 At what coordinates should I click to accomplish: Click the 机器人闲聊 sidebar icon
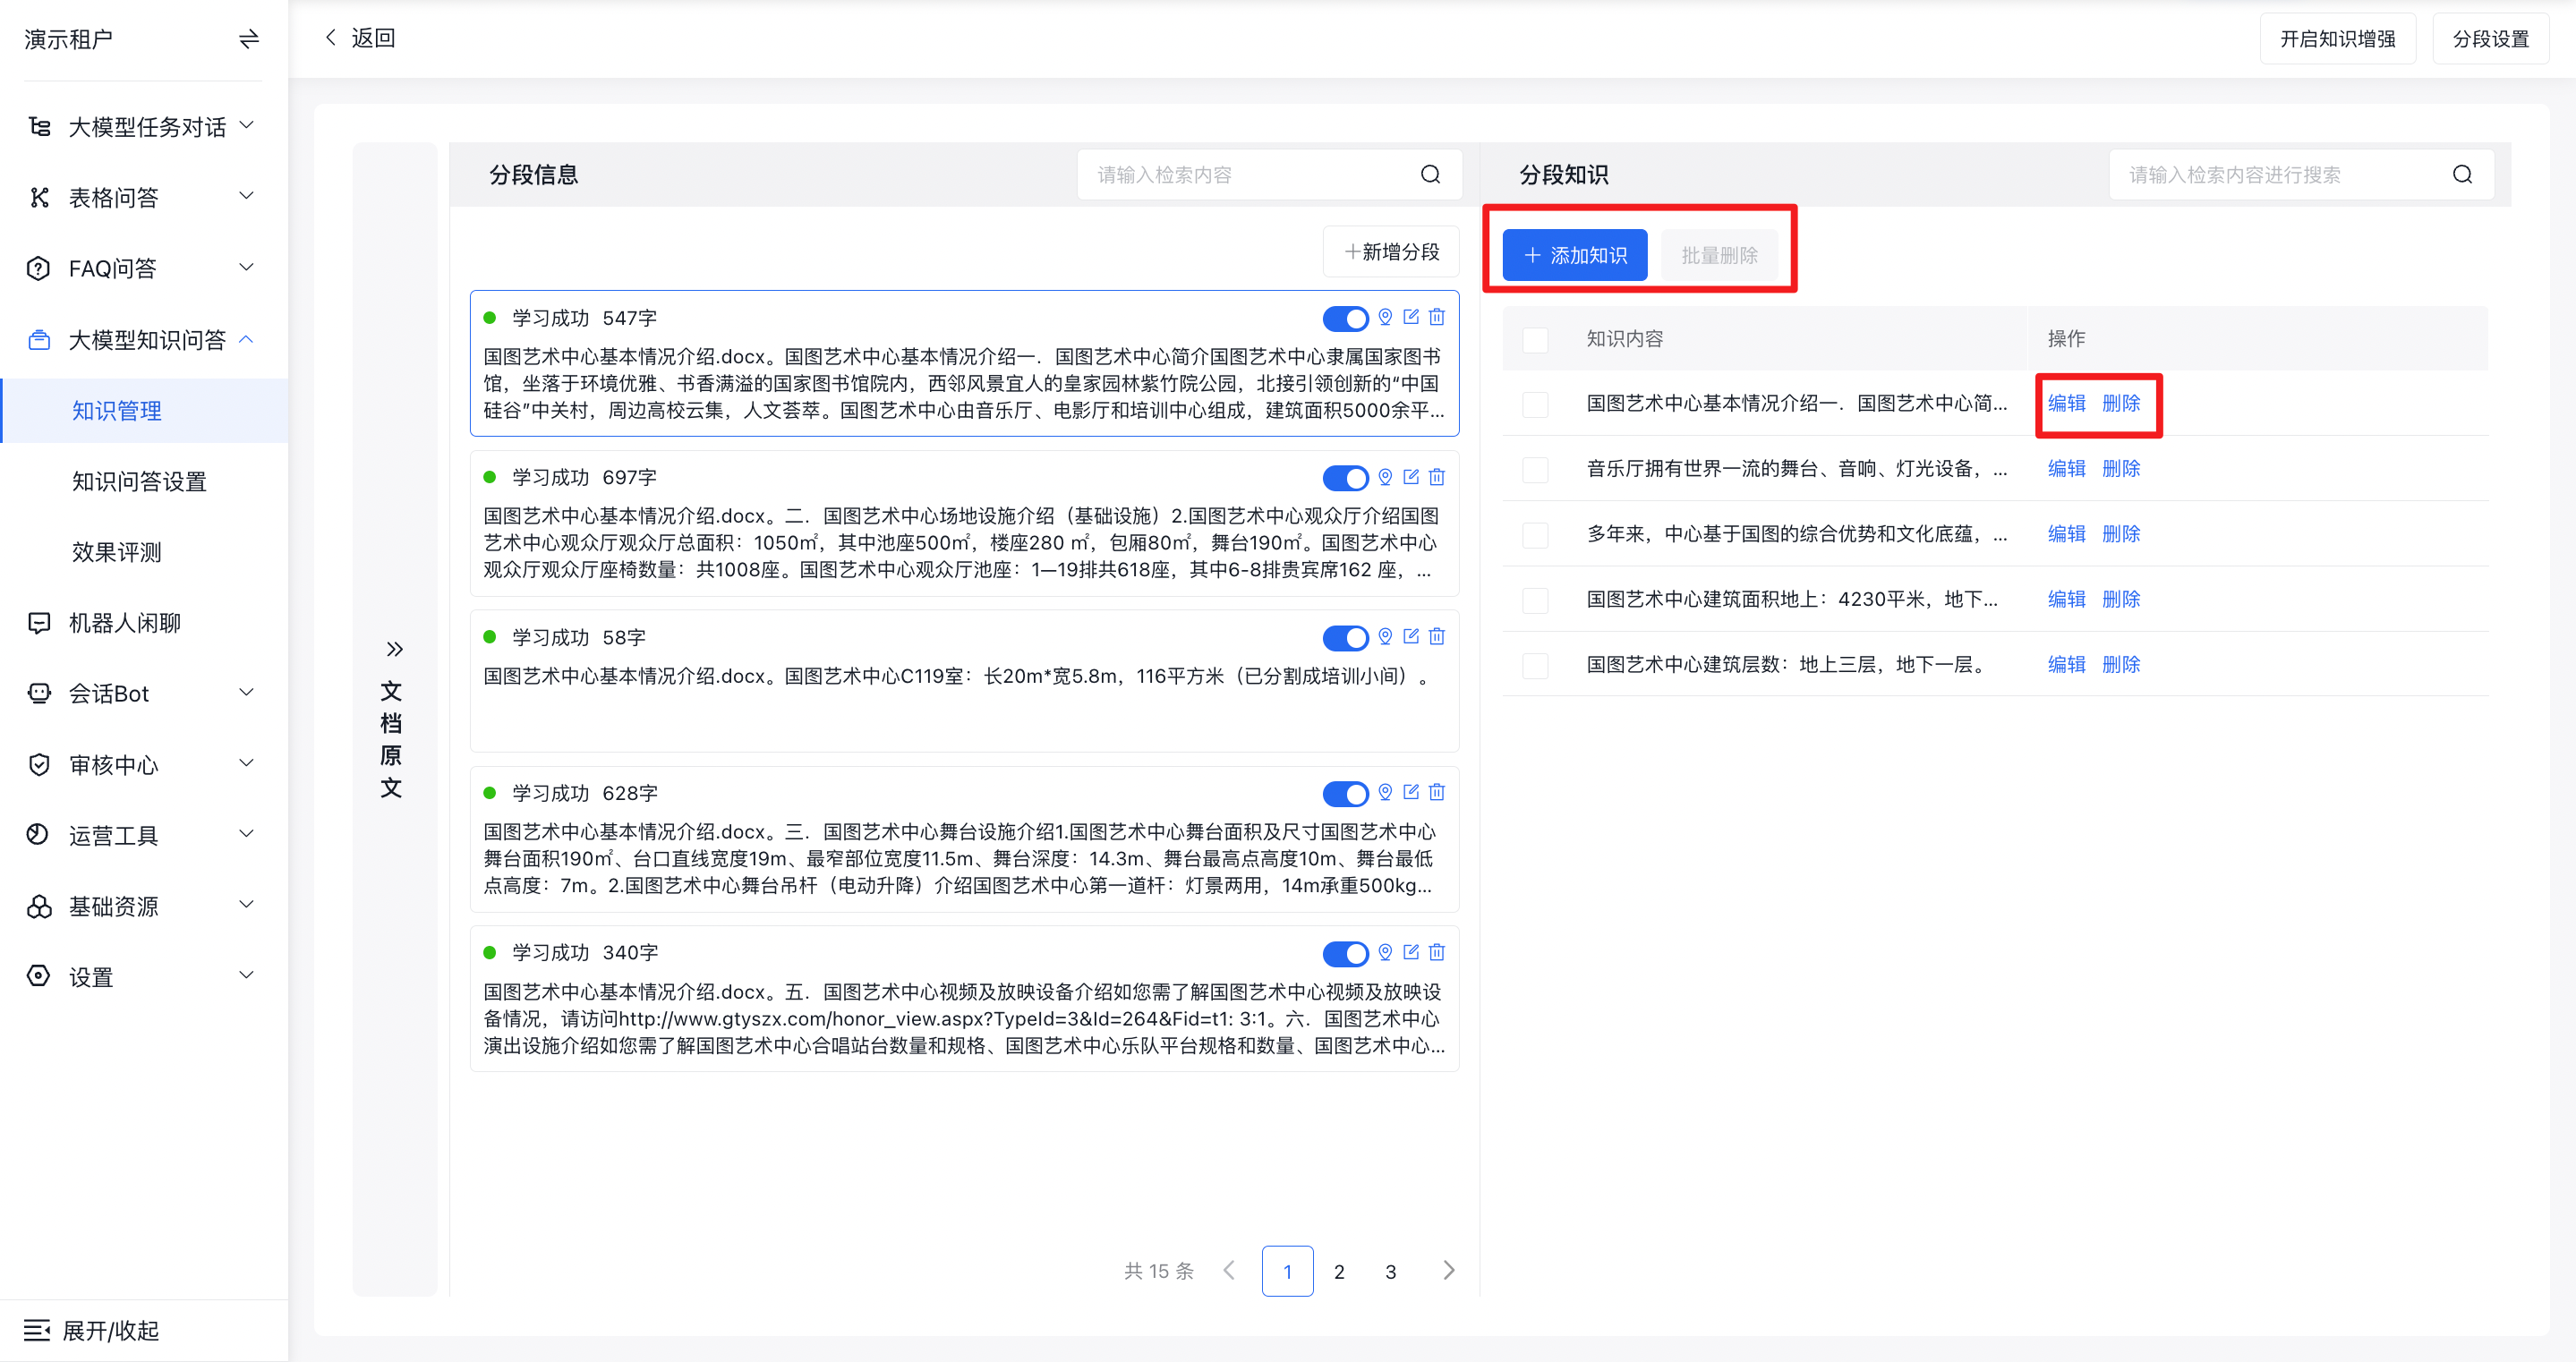click(39, 623)
